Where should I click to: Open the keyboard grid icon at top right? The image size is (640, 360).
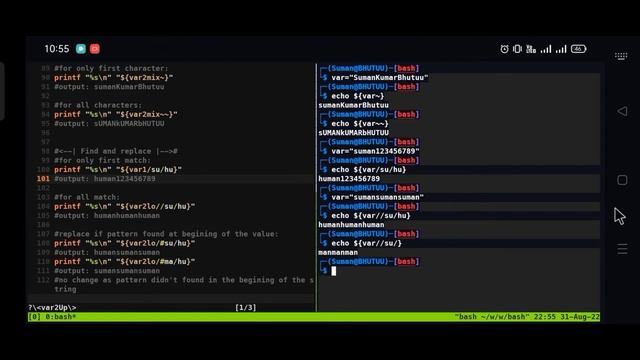621,56
